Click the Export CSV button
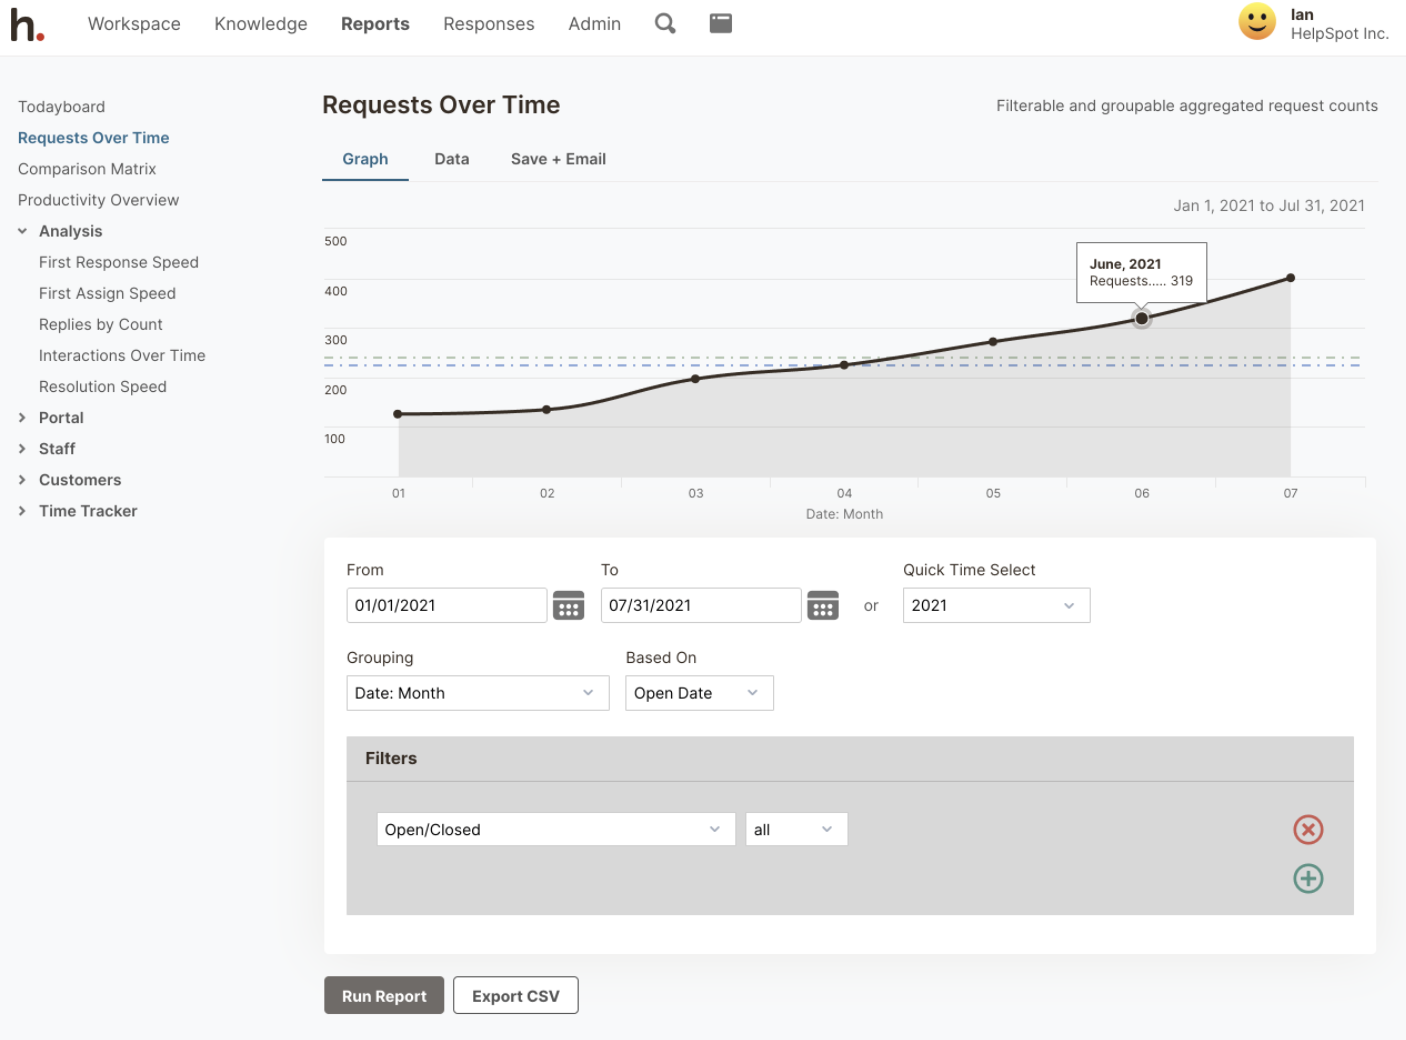 coord(515,996)
